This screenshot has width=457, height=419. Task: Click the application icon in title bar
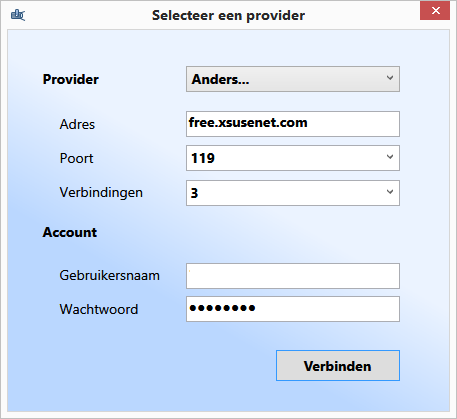[x=18, y=15]
